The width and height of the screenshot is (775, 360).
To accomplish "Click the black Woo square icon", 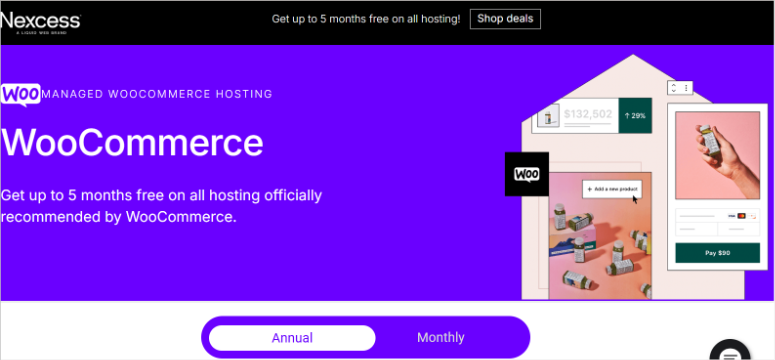I will tap(527, 174).
